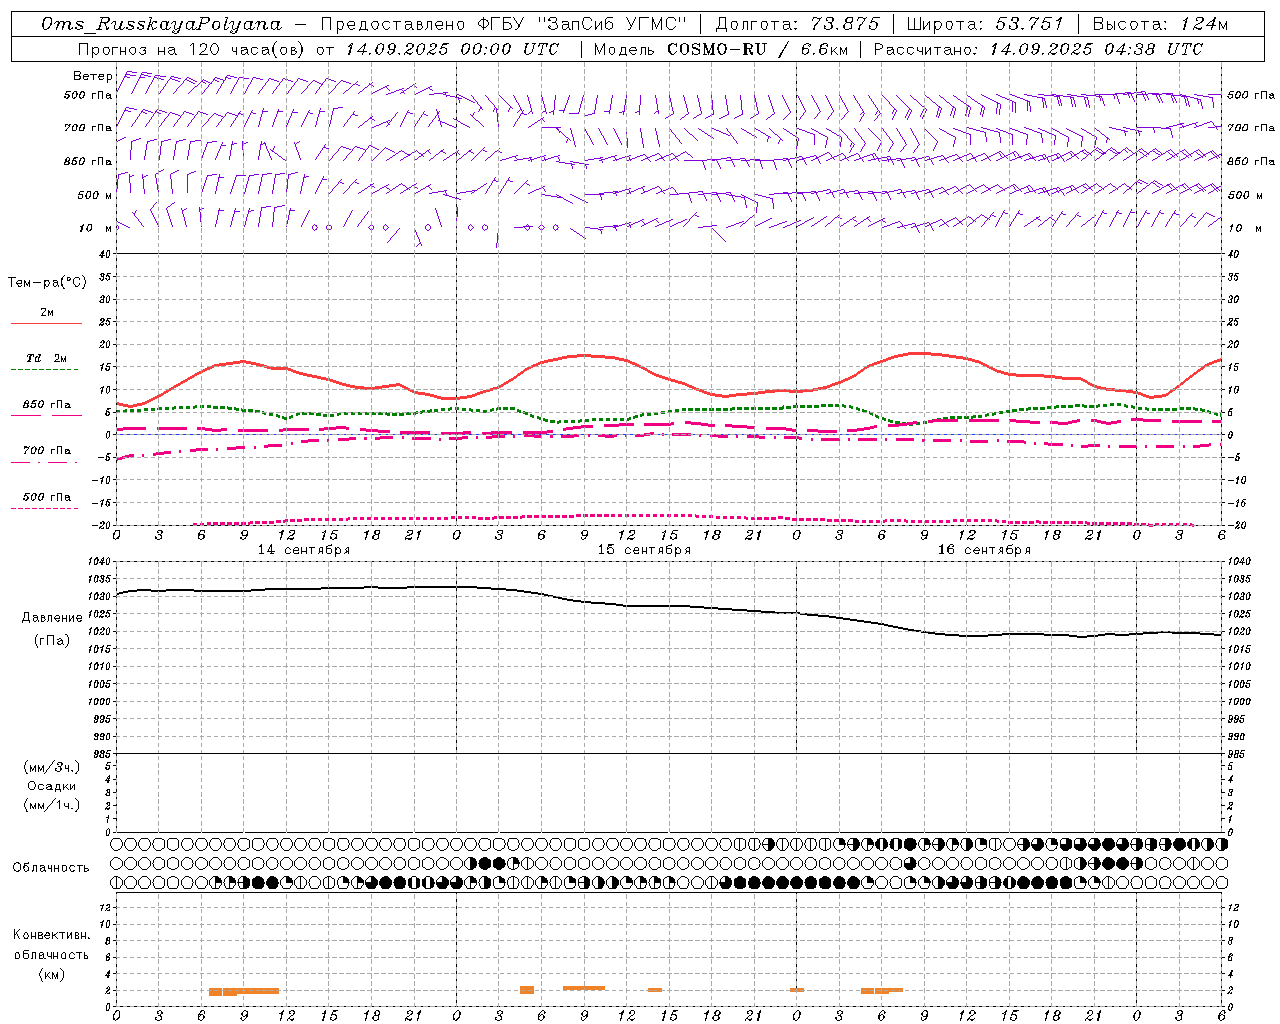Image resolution: width=1280 pixels, height=1024 pixels.
Task: Click right-side 850 гПа wind level label
Action: tap(1251, 161)
